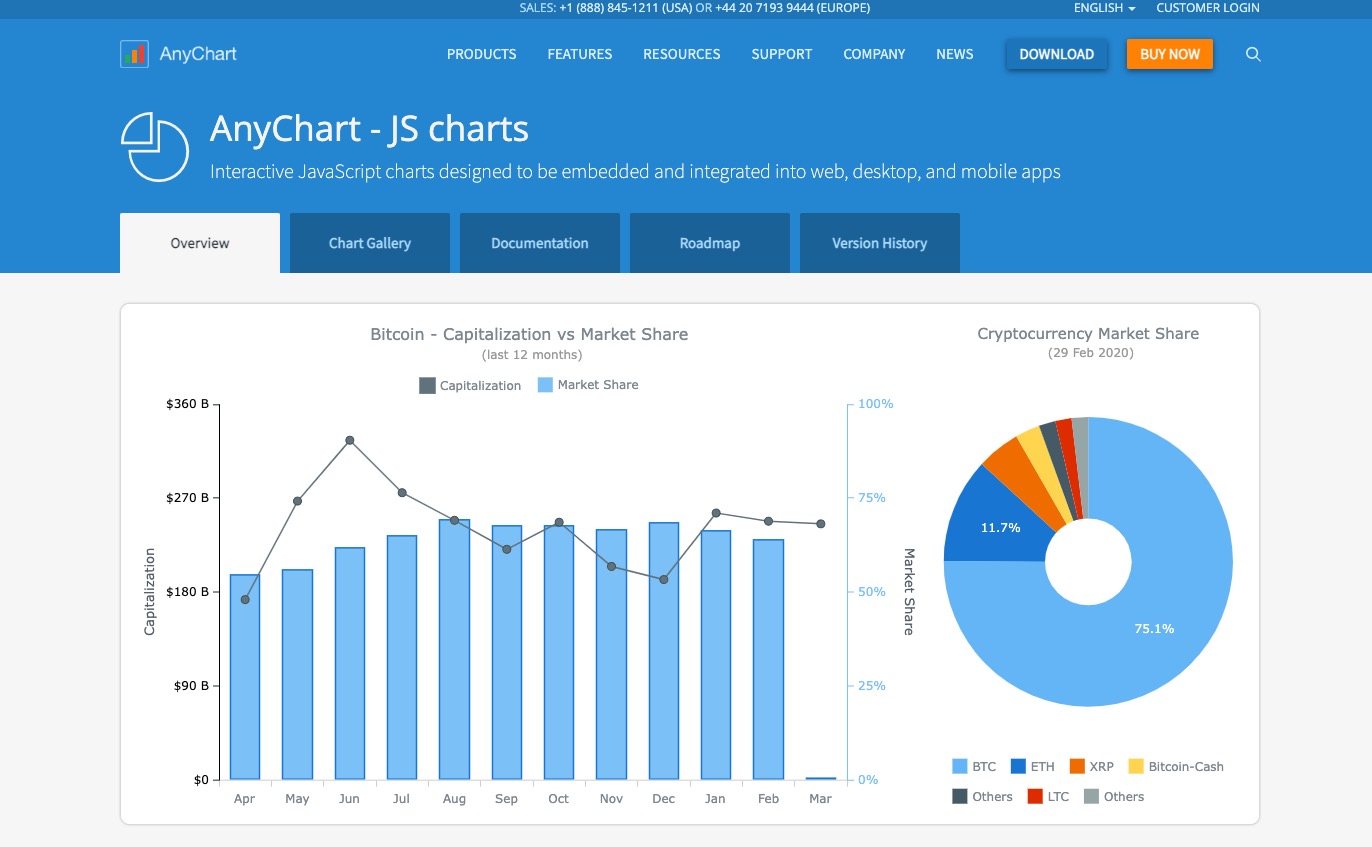Toggle the dark gray Others legend item
This screenshot has width=1372, height=847.
tap(982, 797)
